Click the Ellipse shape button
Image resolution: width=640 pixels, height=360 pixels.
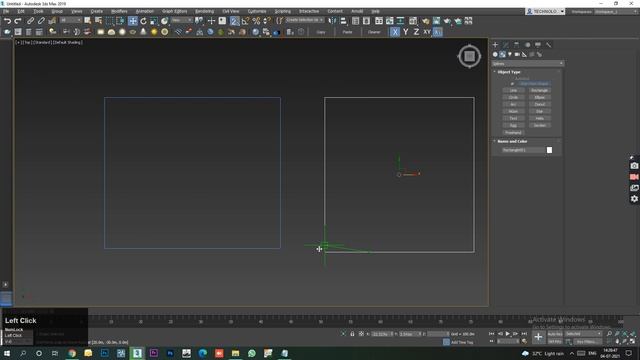540,98
